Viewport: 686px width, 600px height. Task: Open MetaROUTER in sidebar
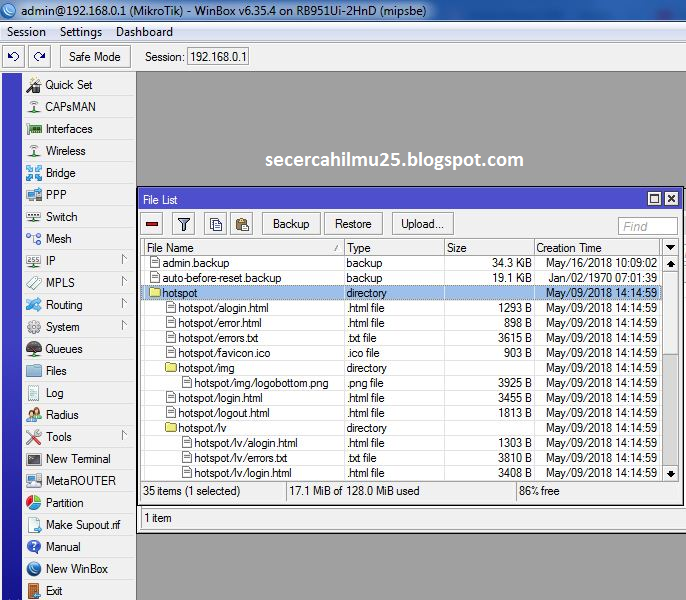(x=79, y=481)
